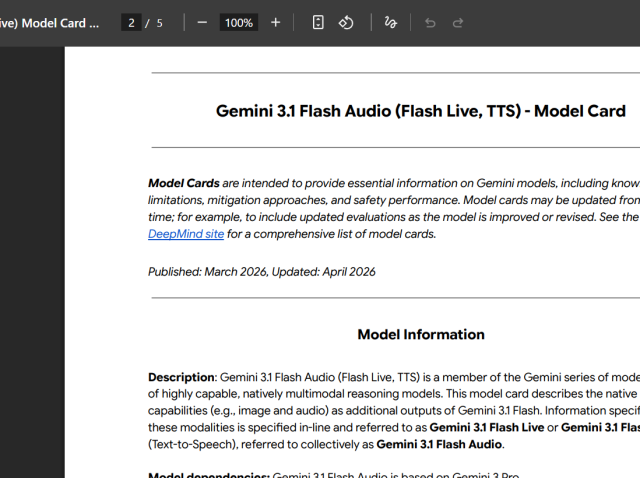
Task: Click the heading 'Gemini 3.1 Flash Audio (Flash Live, TTS) - Model Card'
Action: [421, 111]
